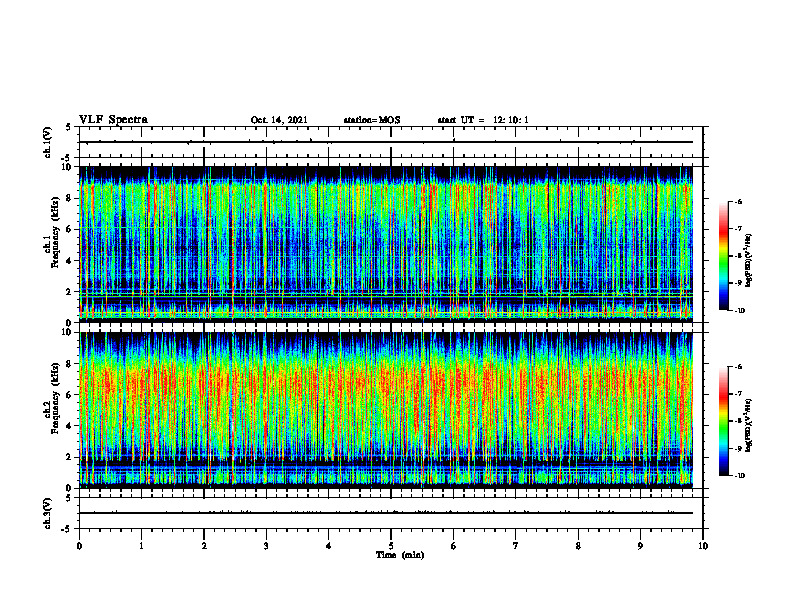This screenshot has height=612, width=792.
Task: Click the -8 label on ch.2 color bar
Action: pos(738,421)
